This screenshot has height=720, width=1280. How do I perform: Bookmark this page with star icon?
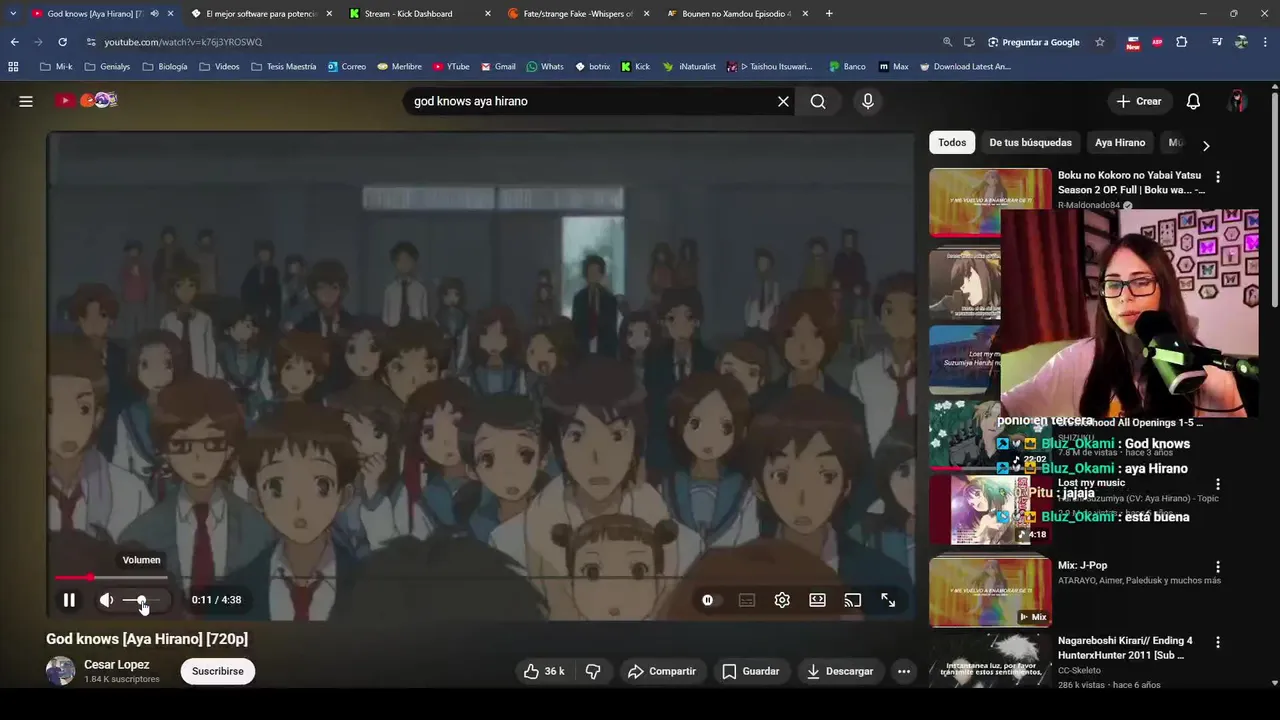[1100, 42]
